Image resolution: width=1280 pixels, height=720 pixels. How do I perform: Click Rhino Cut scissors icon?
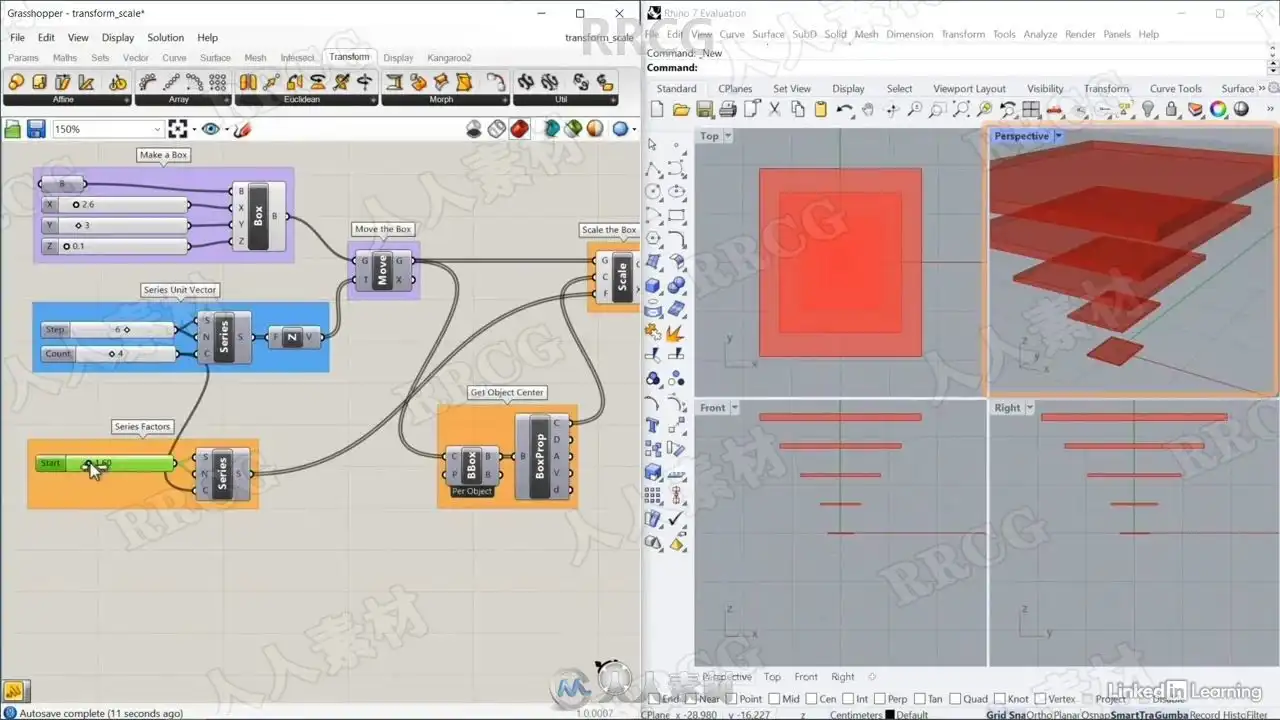[775, 109]
